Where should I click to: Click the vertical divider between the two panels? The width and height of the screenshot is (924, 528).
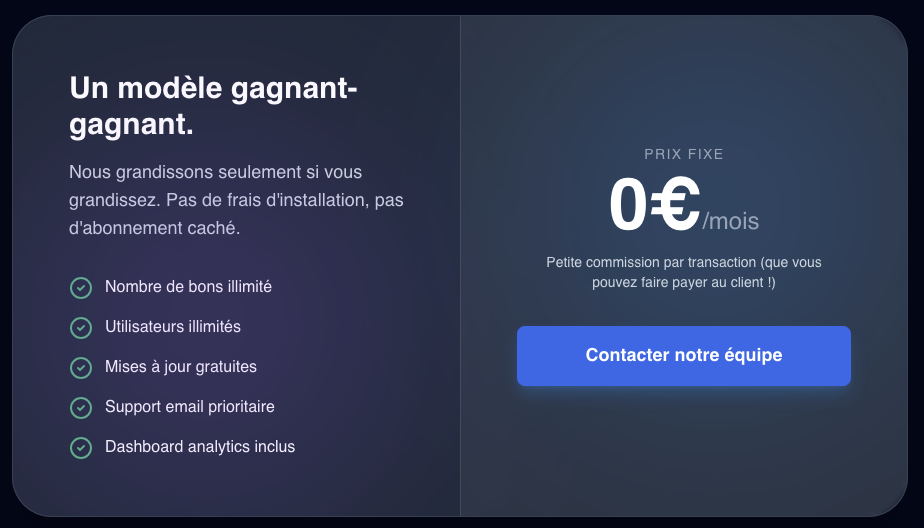click(460, 266)
